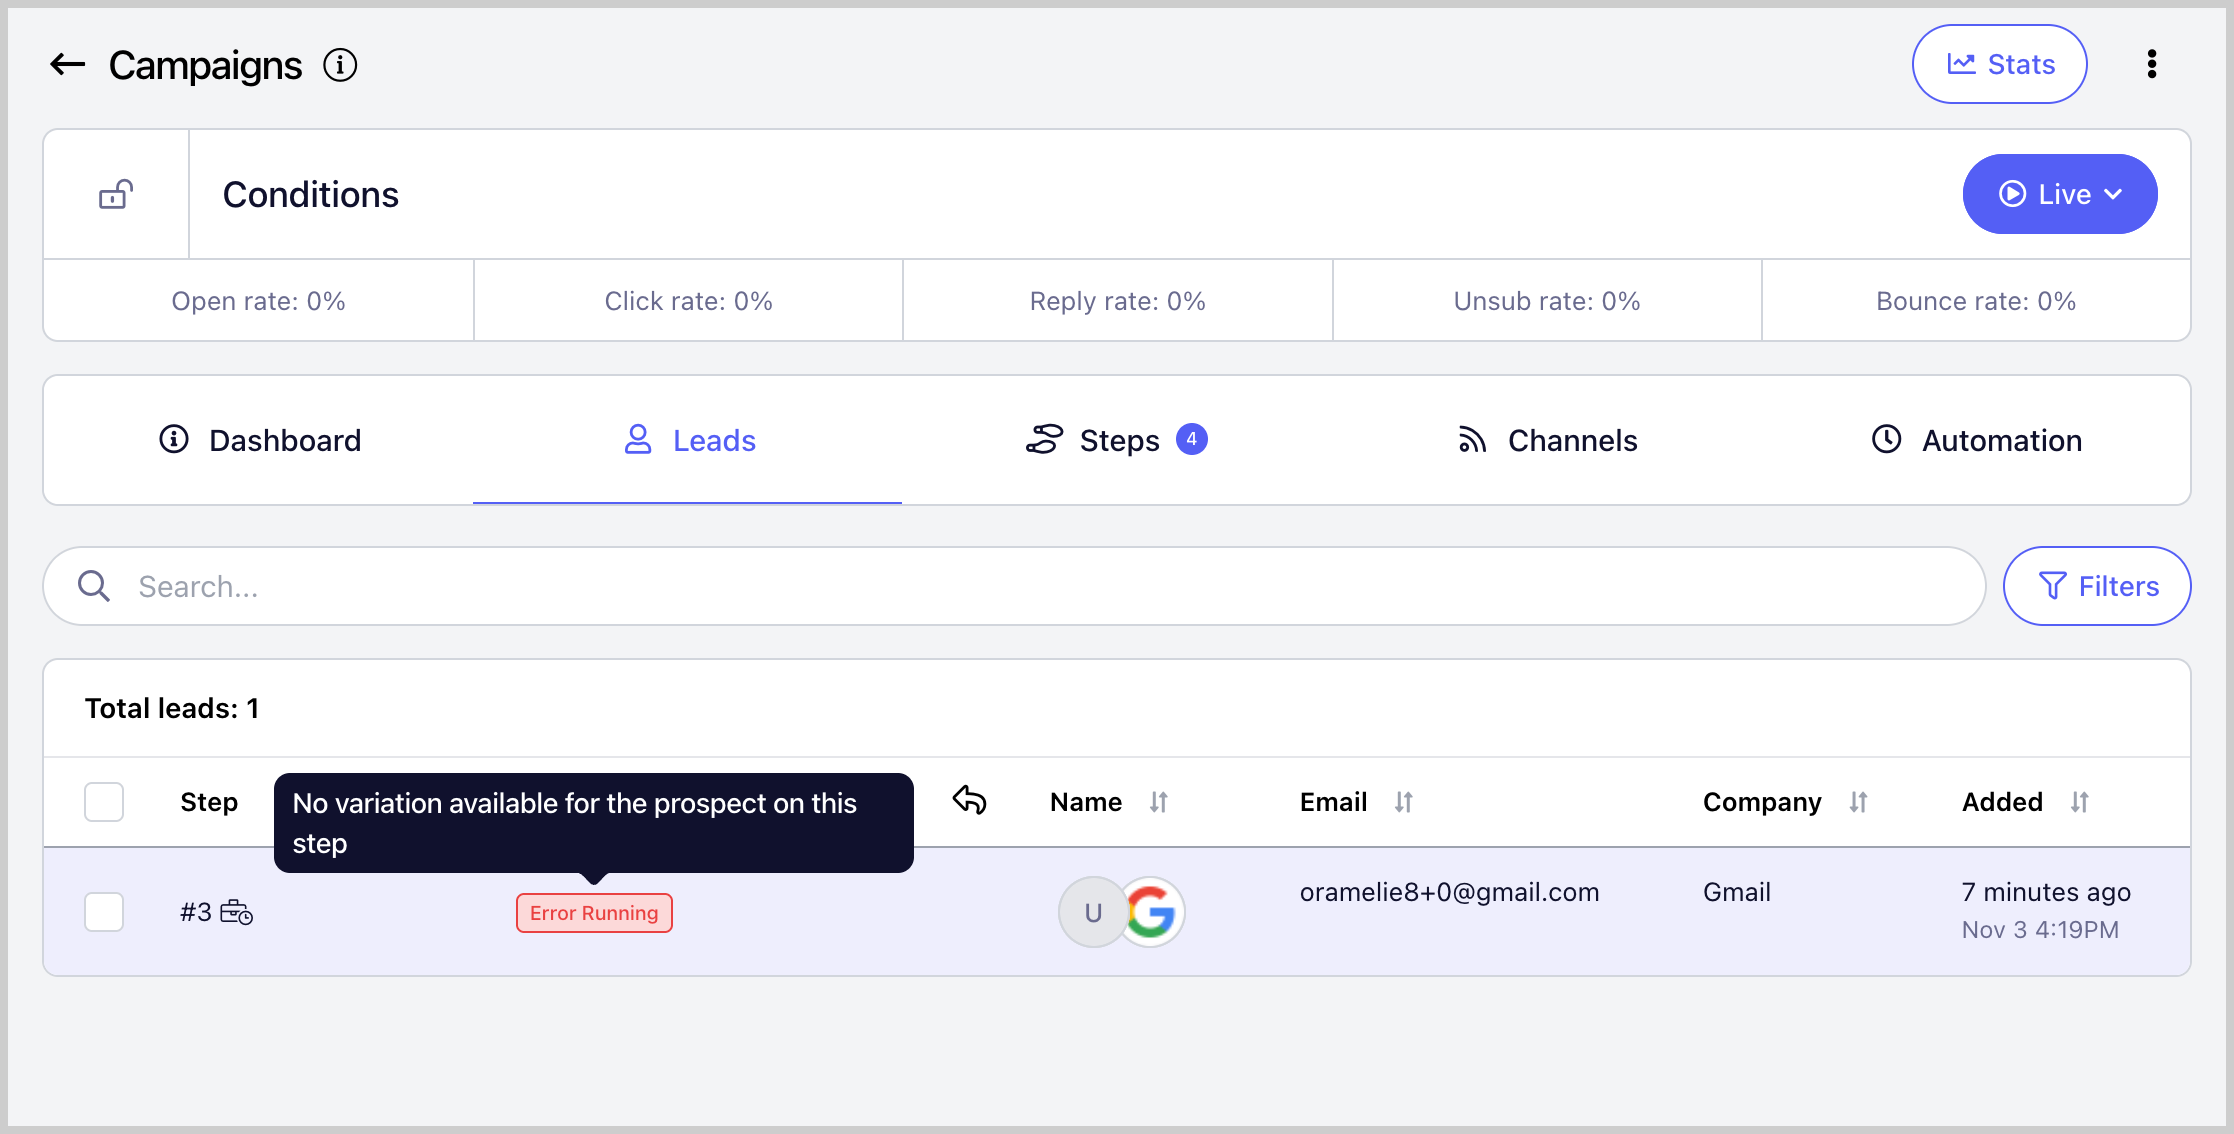Open the three-dot more options menu
The height and width of the screenshot is (1134, 2234).
(x=2151, y=64)
